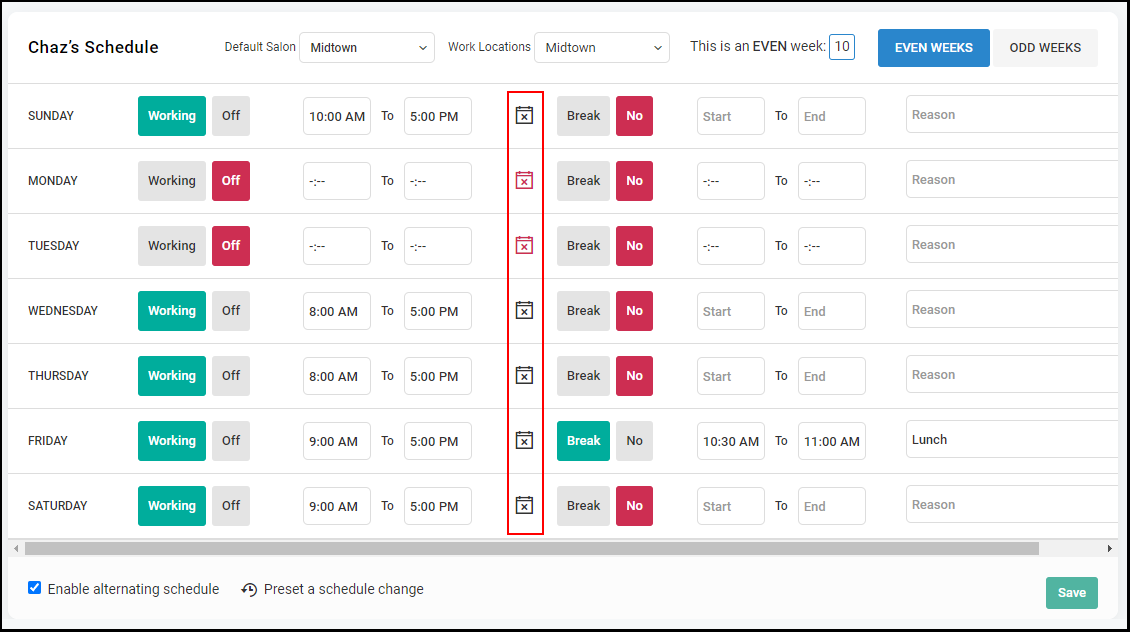Expand the Work Locations dropdown

pyautogui.click(x=602, y=48)
